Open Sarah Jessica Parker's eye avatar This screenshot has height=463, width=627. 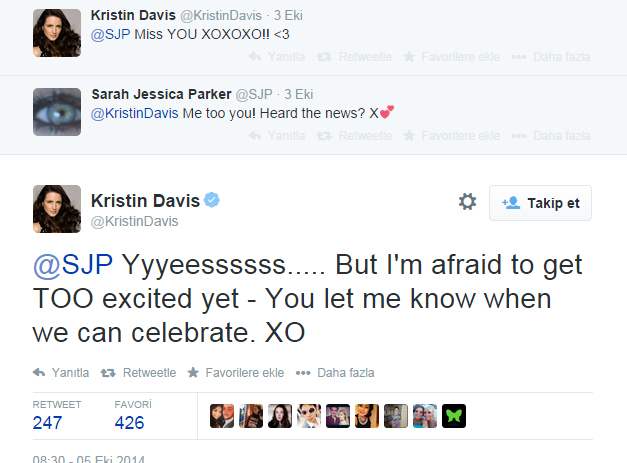(57, 112)
